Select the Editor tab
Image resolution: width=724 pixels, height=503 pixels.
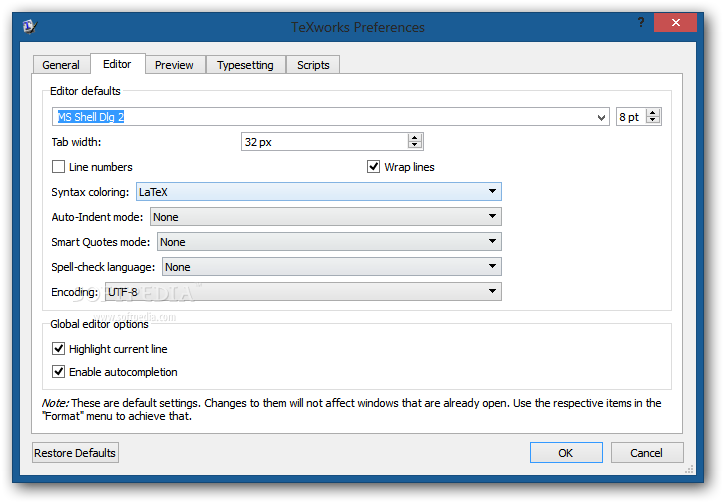(117, 64)
